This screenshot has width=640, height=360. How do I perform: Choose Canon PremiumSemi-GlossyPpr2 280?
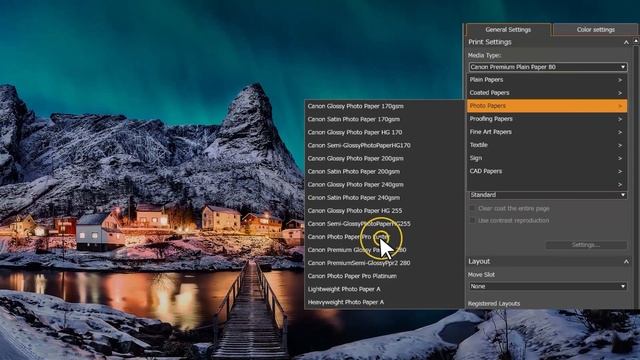[x=384, y=263]
